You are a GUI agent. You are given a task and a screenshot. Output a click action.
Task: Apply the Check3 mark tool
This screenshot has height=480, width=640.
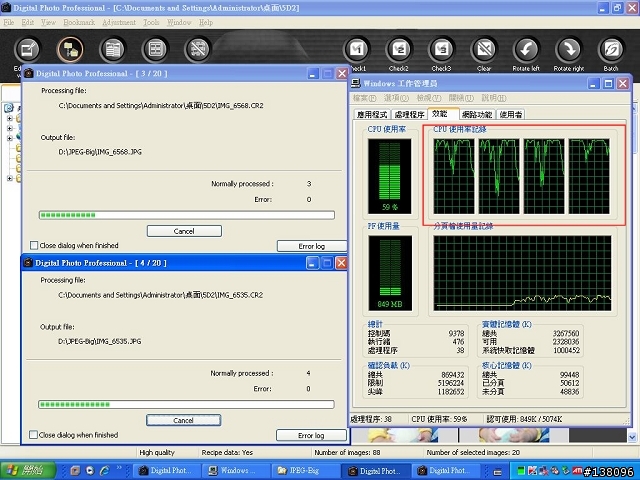click(441, 50)
